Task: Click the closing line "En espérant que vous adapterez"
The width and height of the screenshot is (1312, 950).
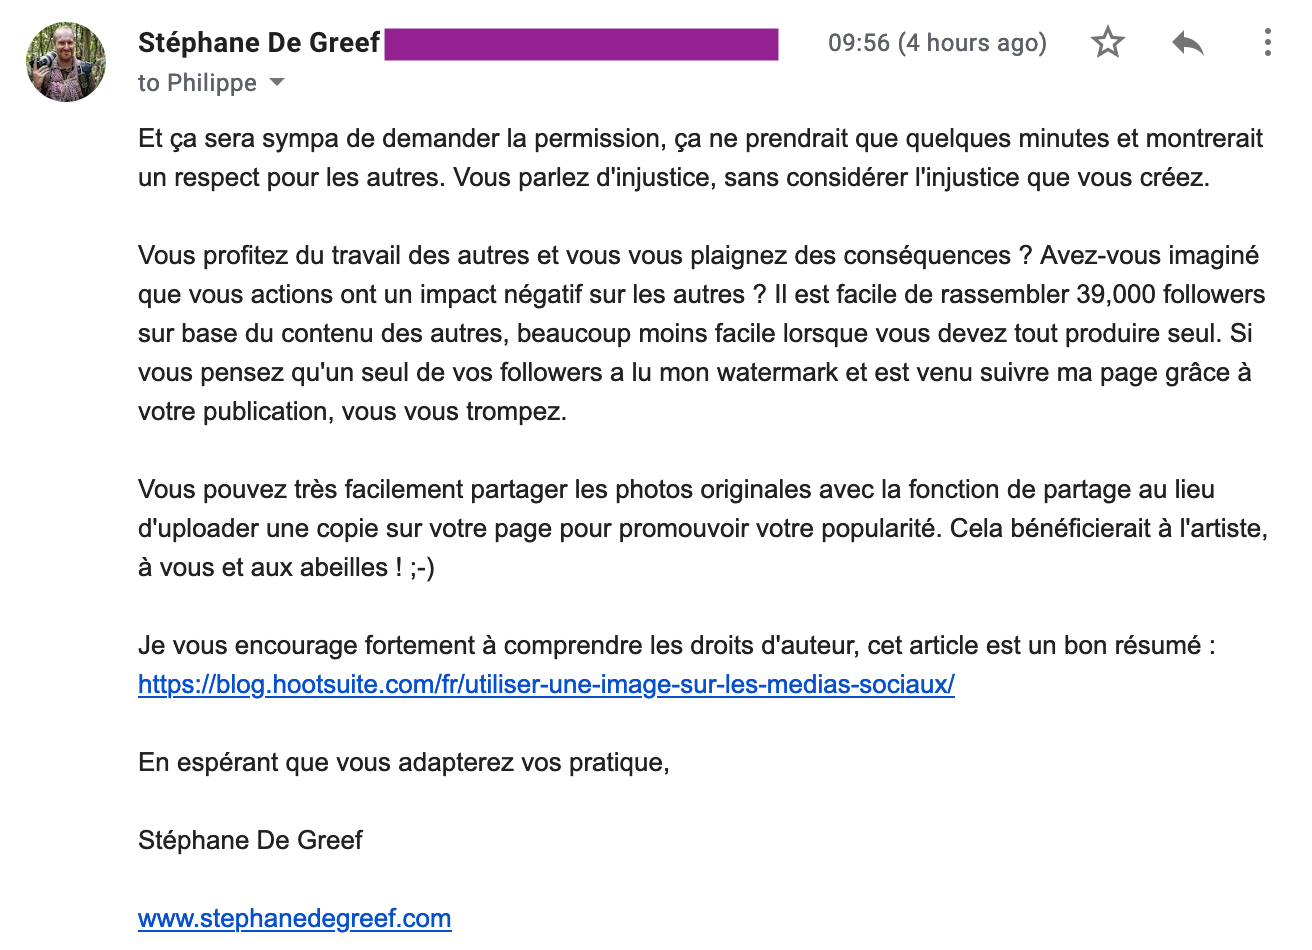Action: click(403, 762)
